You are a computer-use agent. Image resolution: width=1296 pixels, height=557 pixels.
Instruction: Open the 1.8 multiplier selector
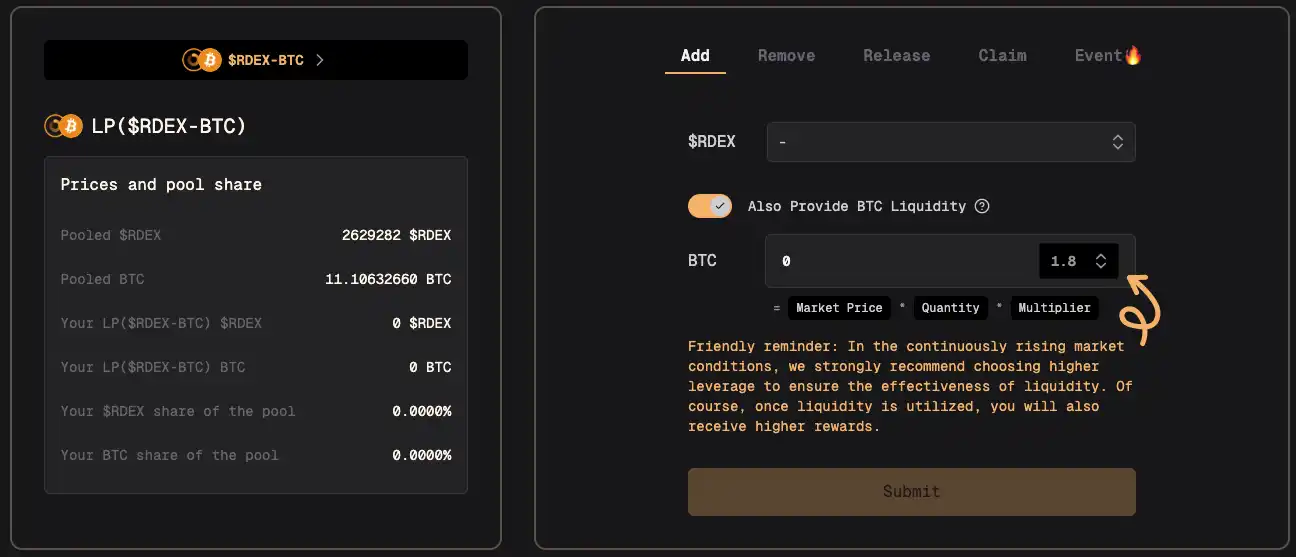[x=1078, y=261]
